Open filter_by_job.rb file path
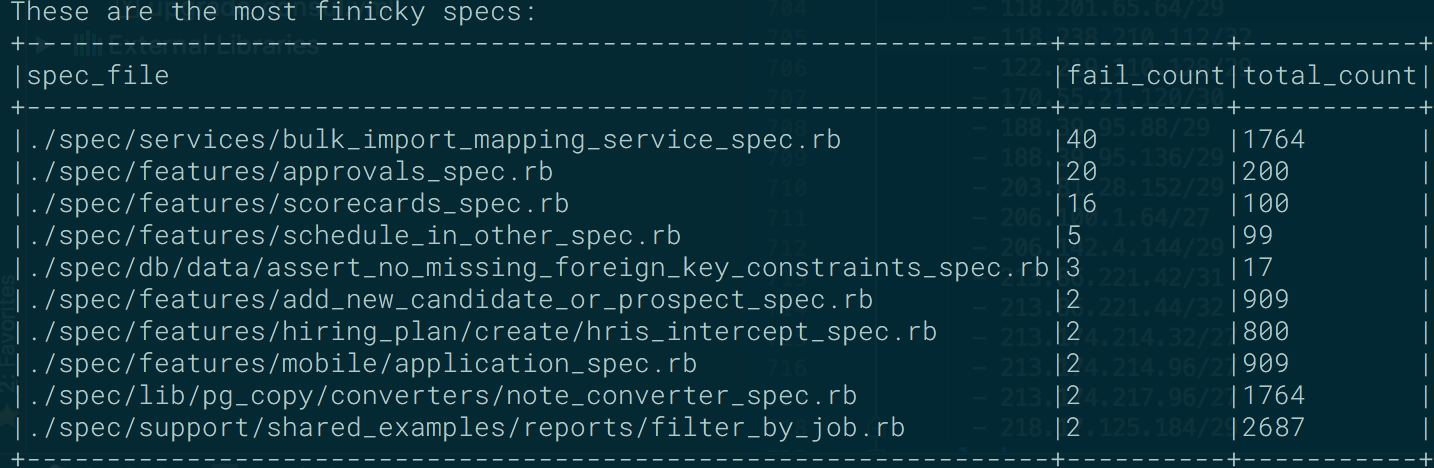This screenshot has width=1434, height=468. [465, 428]
